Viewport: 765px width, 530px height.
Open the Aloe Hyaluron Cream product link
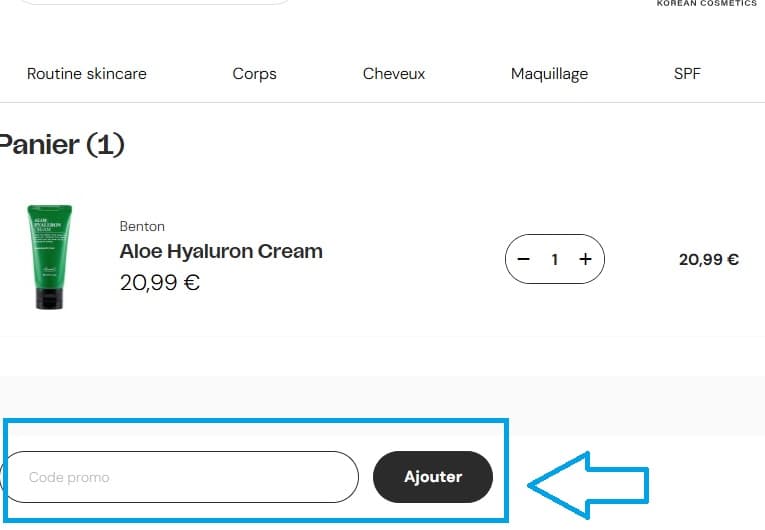coord(221,251)
